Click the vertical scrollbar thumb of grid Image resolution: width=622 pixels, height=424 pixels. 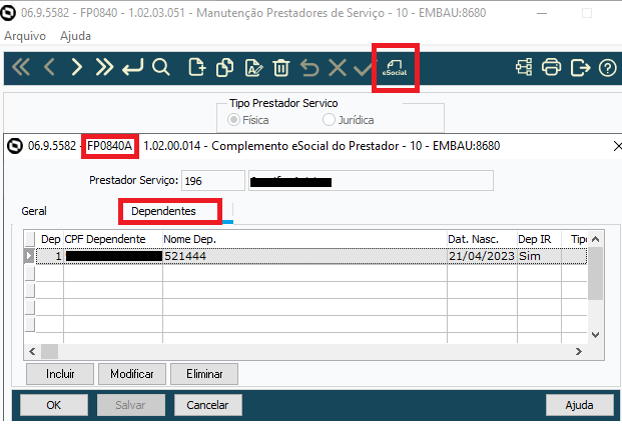click(595, 274)
